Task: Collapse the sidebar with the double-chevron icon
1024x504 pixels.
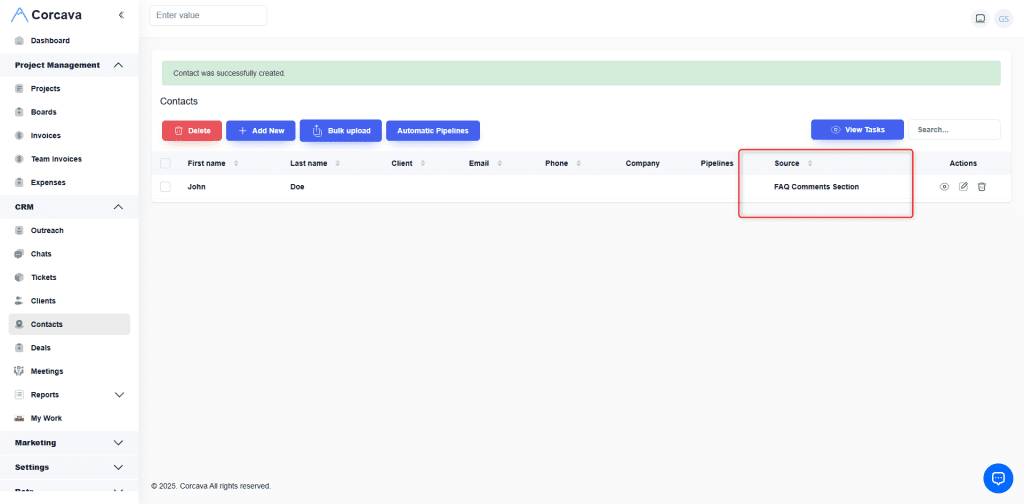Action: point(121,15)
